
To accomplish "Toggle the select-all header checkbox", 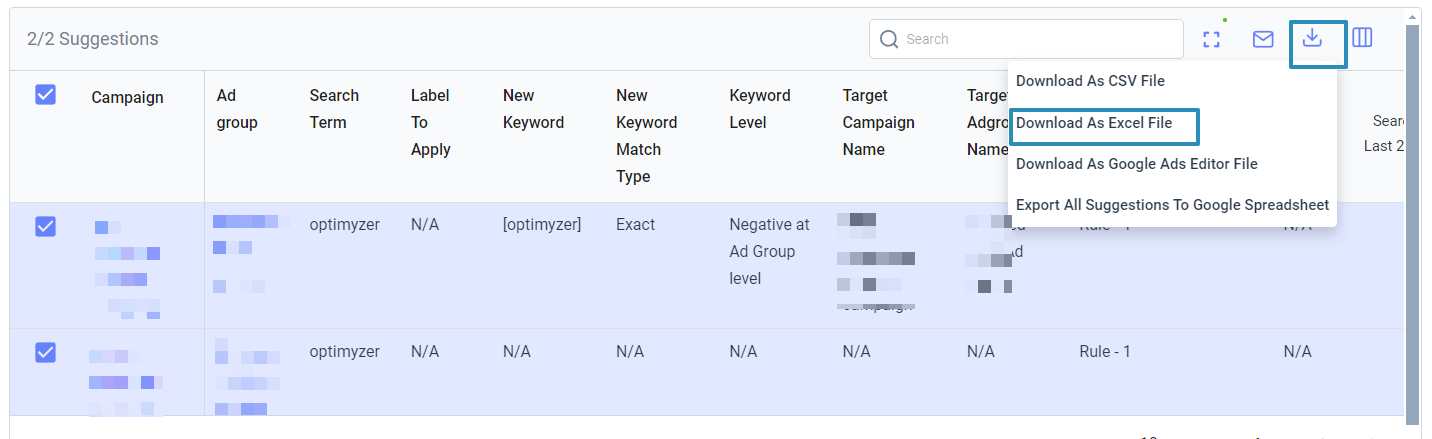I will pyautogui.click(x=45, y=95).
